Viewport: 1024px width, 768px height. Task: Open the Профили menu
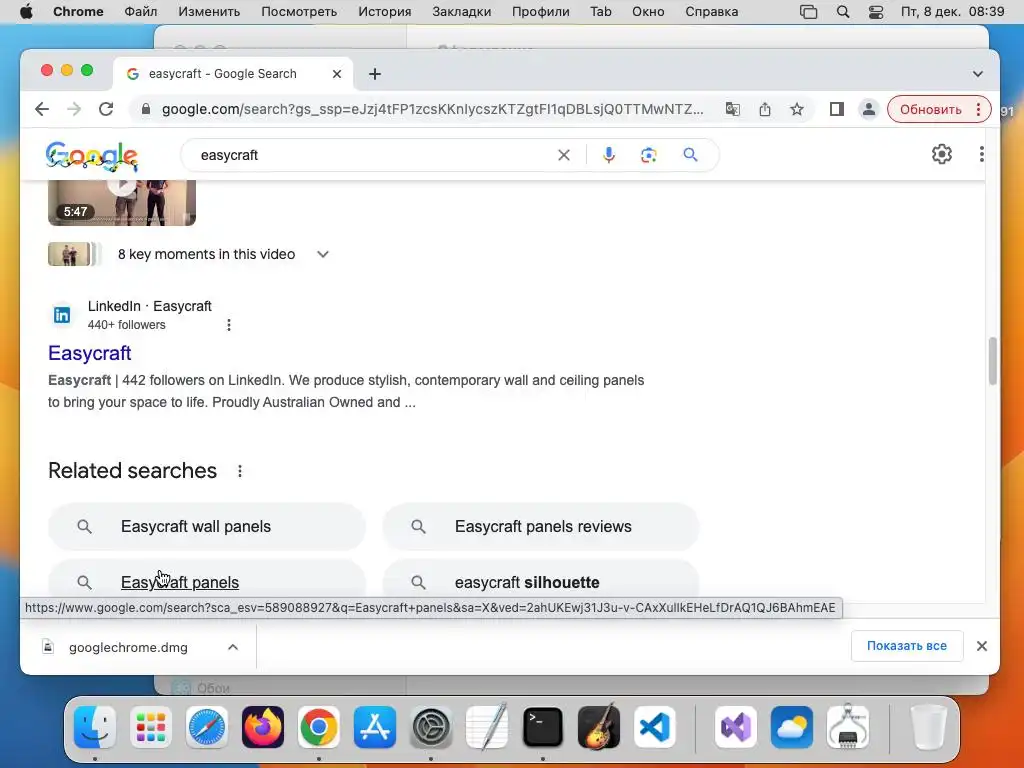tap(541, 12)
